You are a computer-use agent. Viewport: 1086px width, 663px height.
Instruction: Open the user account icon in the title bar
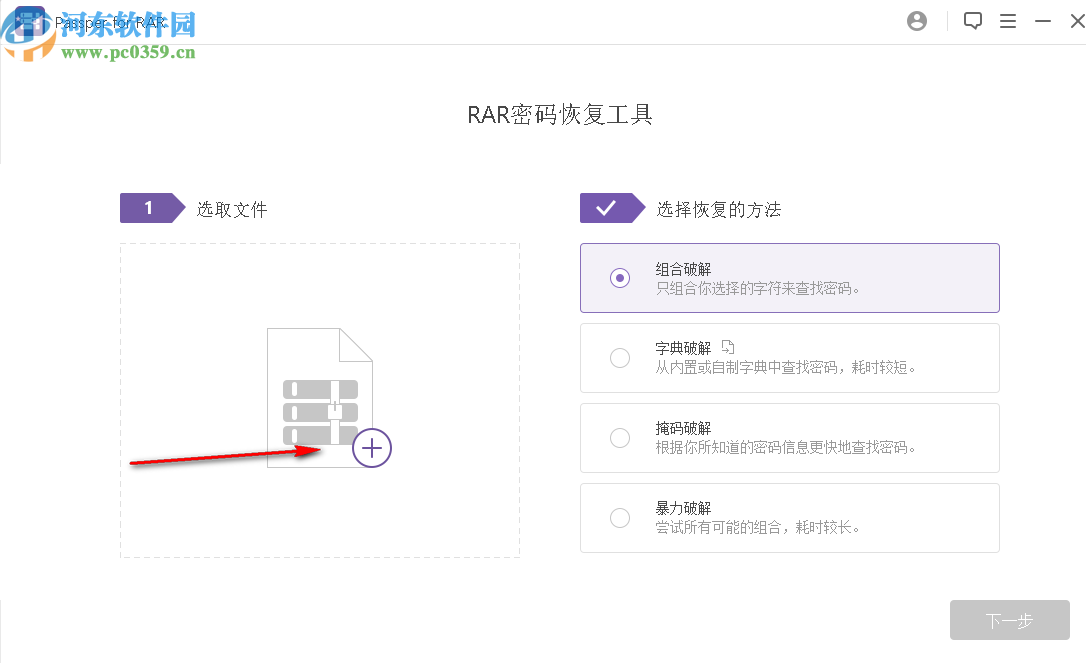pyautogui.click(x=917, y=20)
